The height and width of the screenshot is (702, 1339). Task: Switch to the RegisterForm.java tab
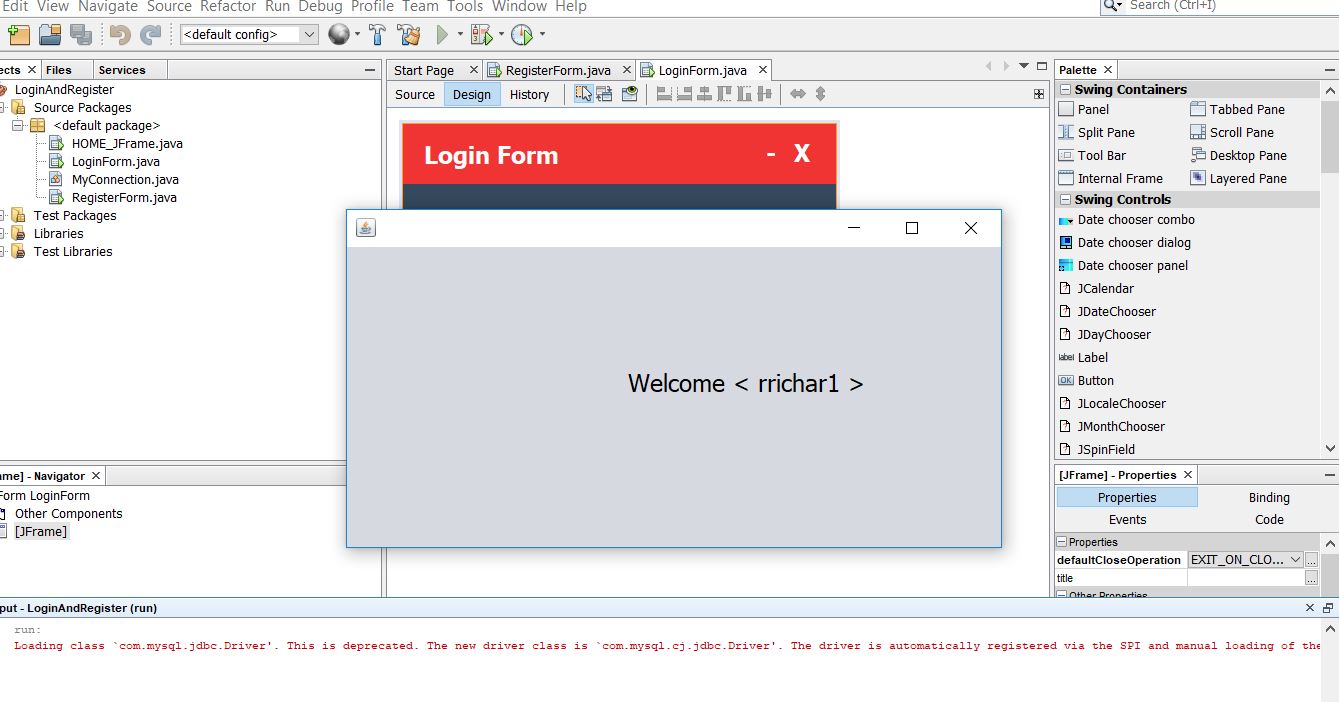558,70
